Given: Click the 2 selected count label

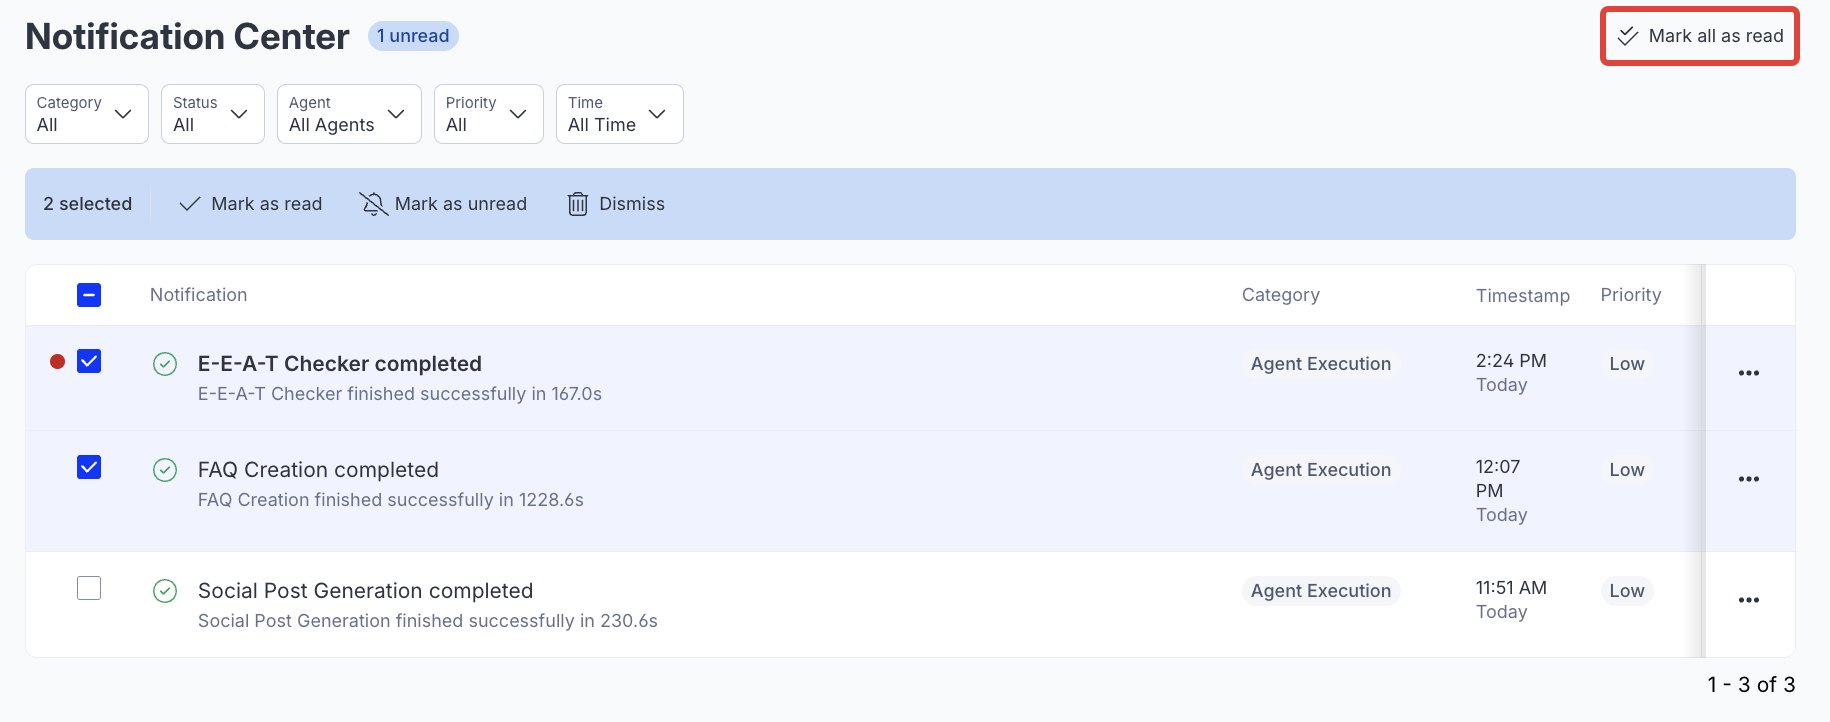Looking at the screenshot, I should (x=88, y=204).
